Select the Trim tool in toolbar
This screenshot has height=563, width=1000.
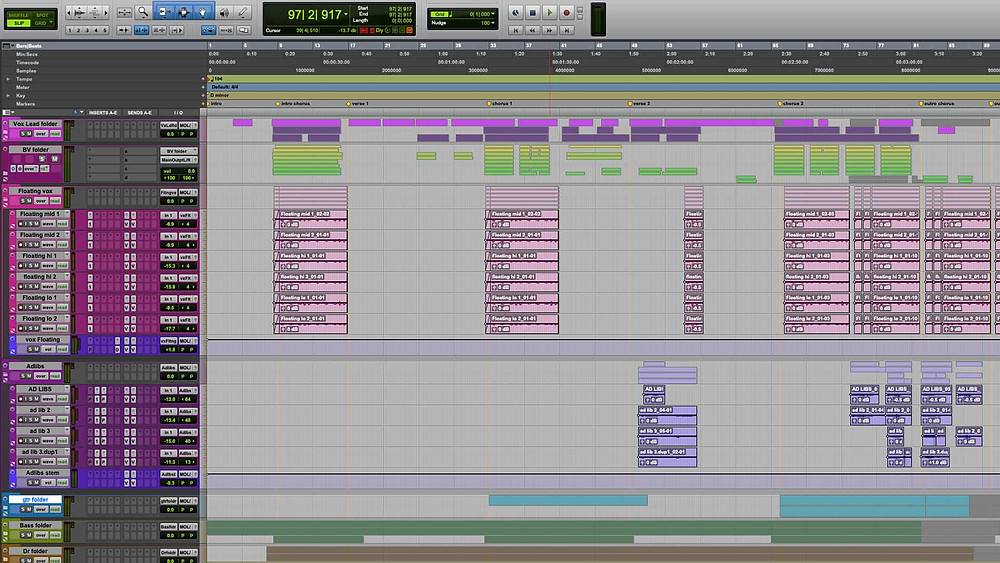163,11
